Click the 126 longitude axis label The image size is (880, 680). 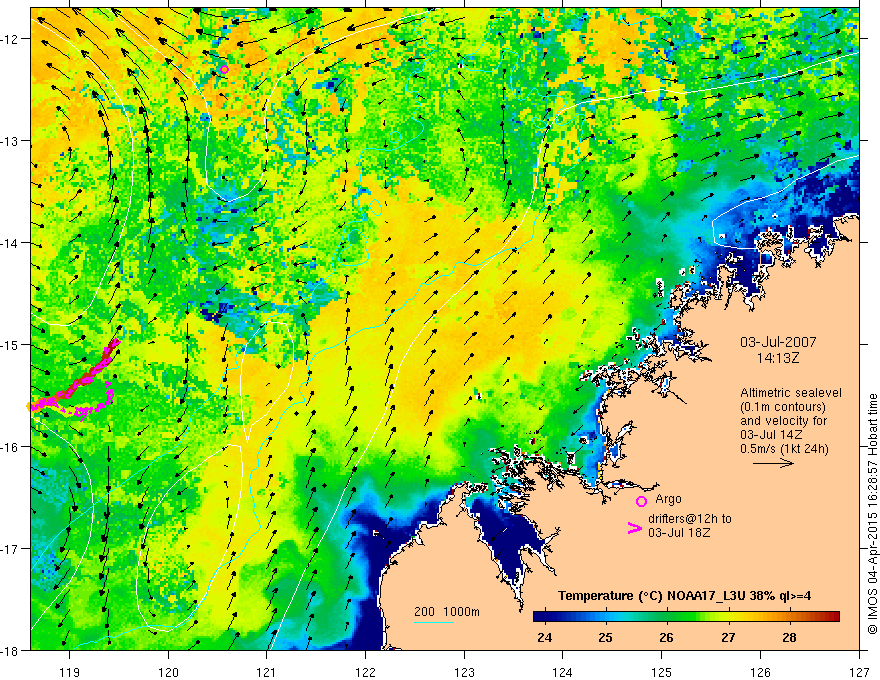click(760, 672)
